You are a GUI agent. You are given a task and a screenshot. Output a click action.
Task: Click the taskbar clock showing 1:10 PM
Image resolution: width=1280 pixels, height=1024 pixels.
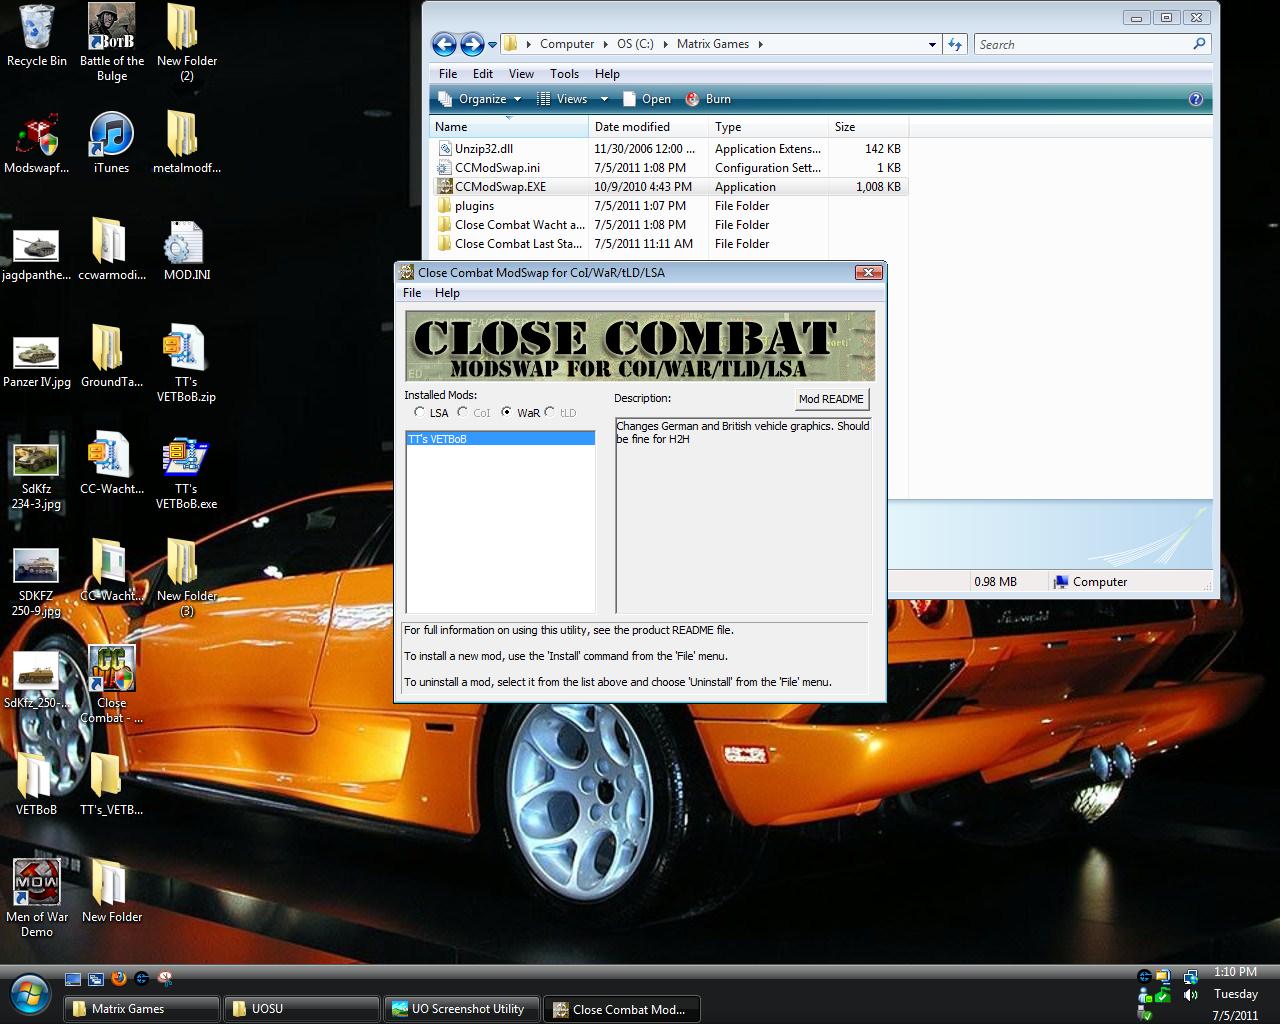[1235, 972]
